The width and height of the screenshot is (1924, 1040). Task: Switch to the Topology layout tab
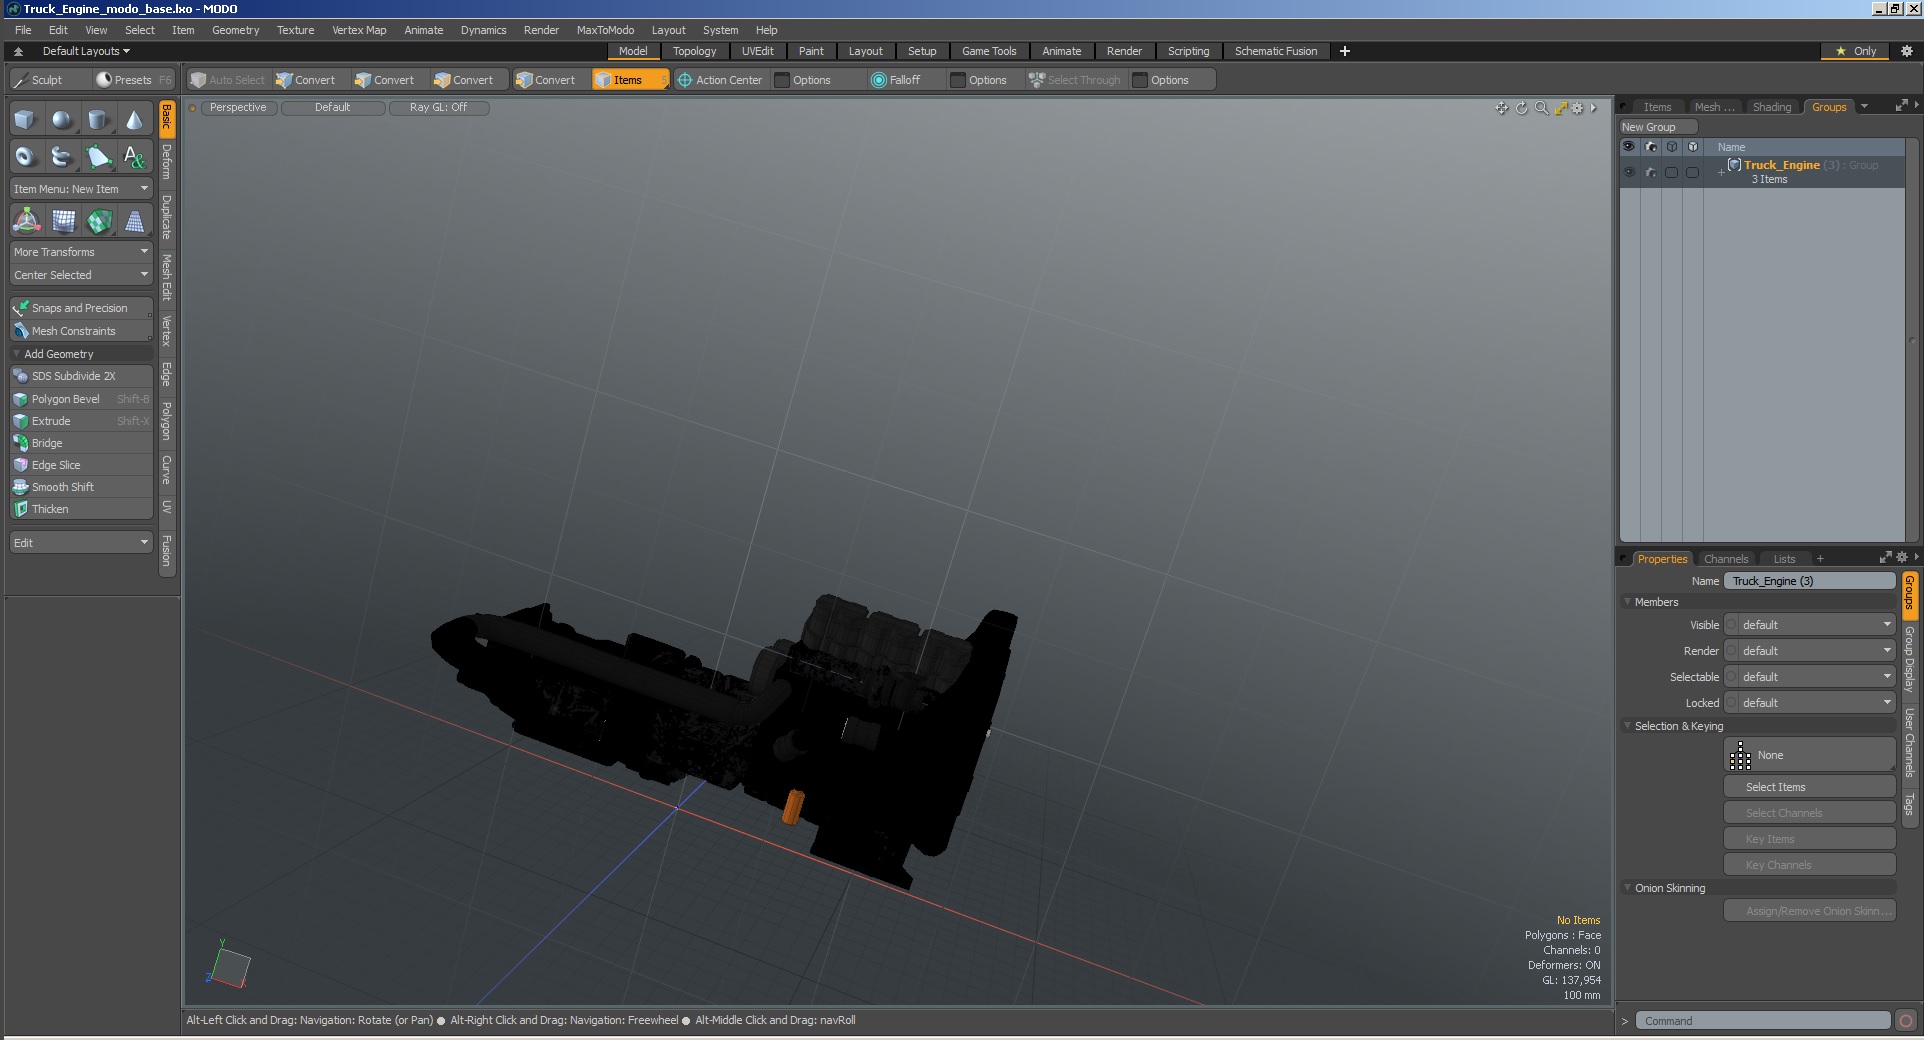[694, 51]
